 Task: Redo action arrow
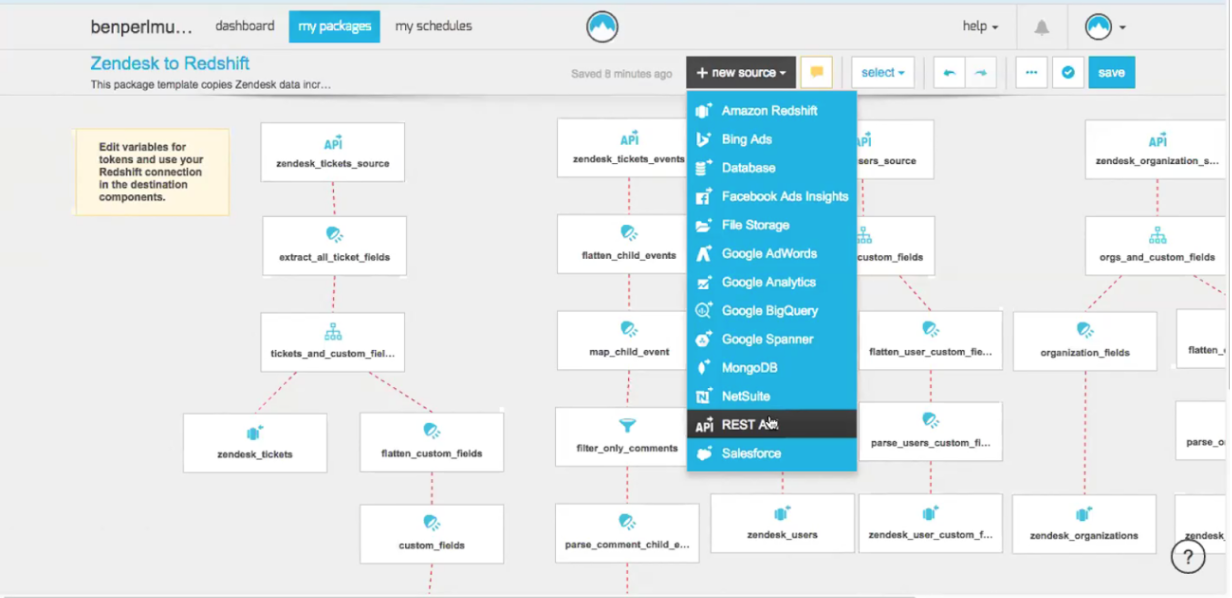pyautogui.click(x=981, y=73)
